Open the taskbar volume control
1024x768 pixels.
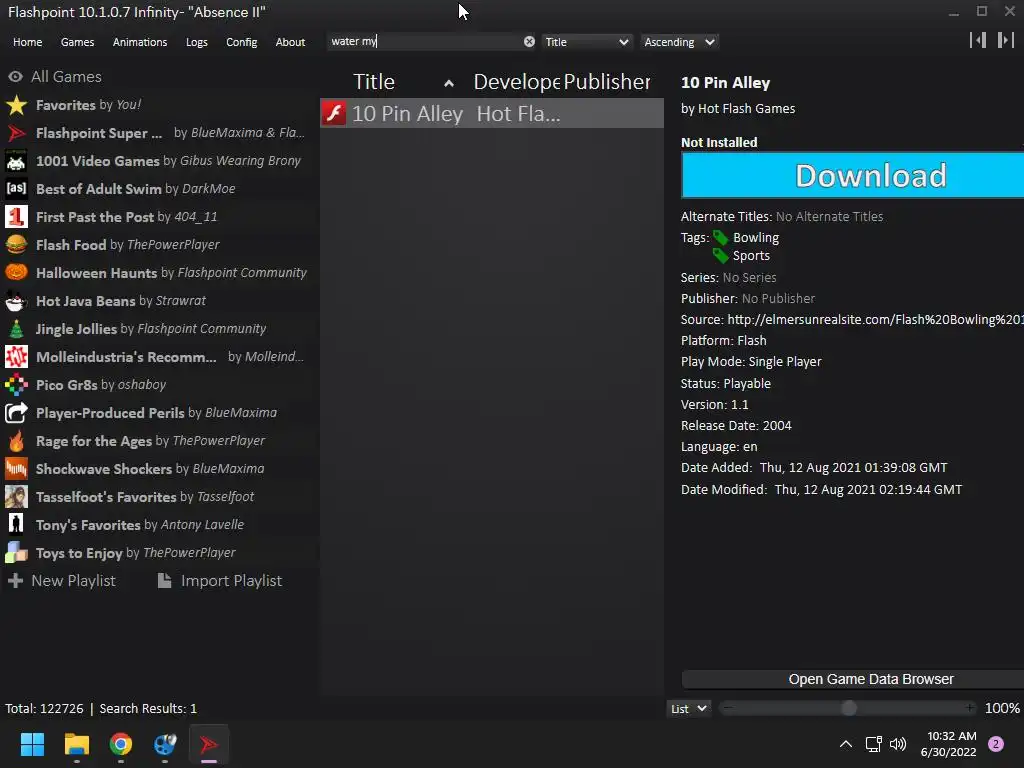[x=898, y=744]
